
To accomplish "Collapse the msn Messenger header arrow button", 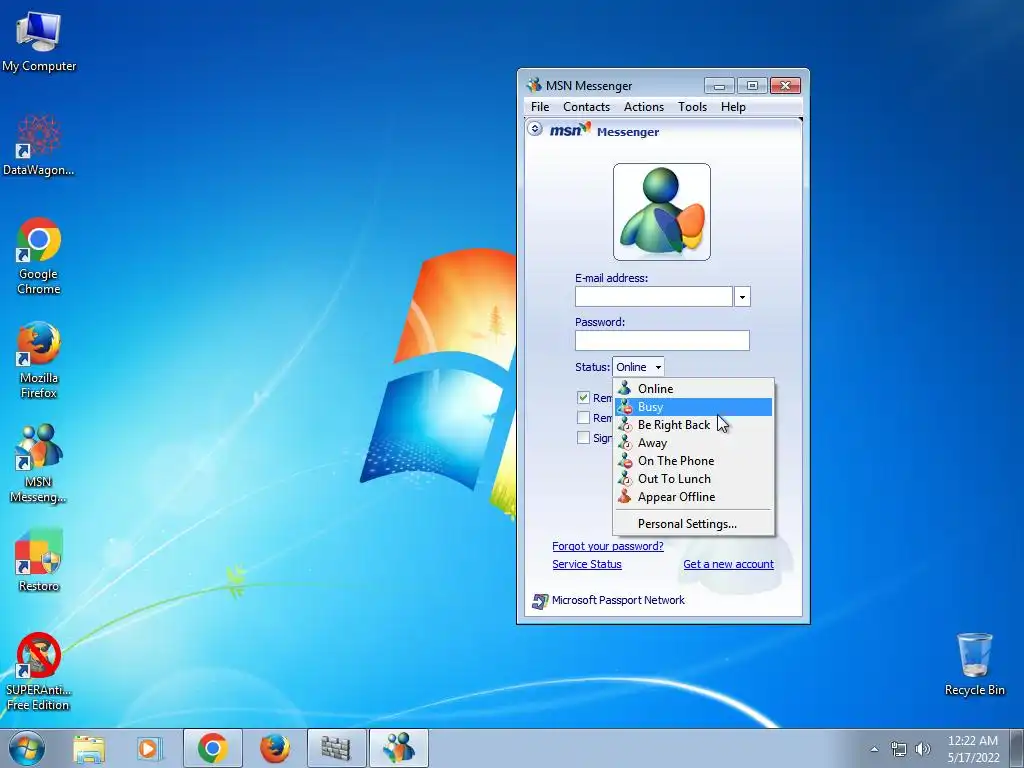I will (535, 129).
